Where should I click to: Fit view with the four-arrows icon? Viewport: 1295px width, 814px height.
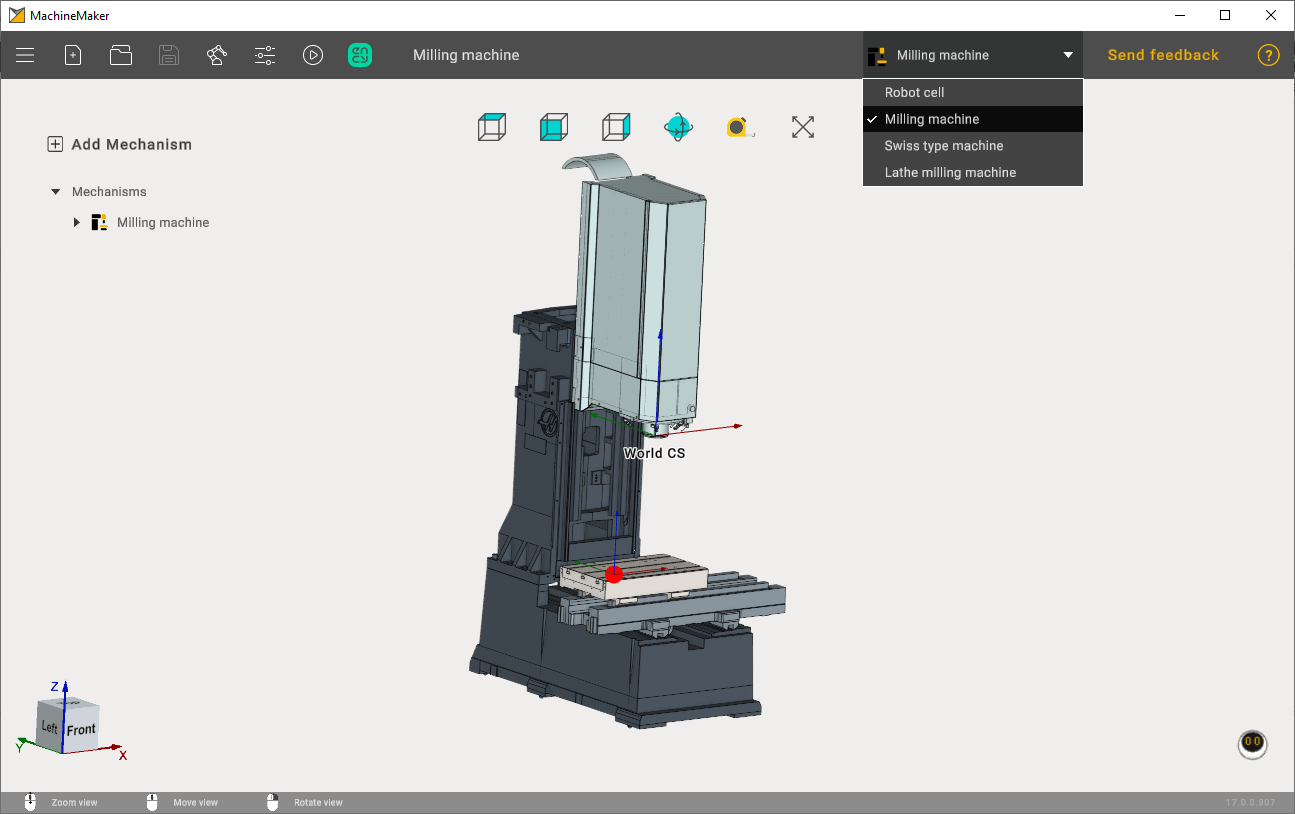803,127
